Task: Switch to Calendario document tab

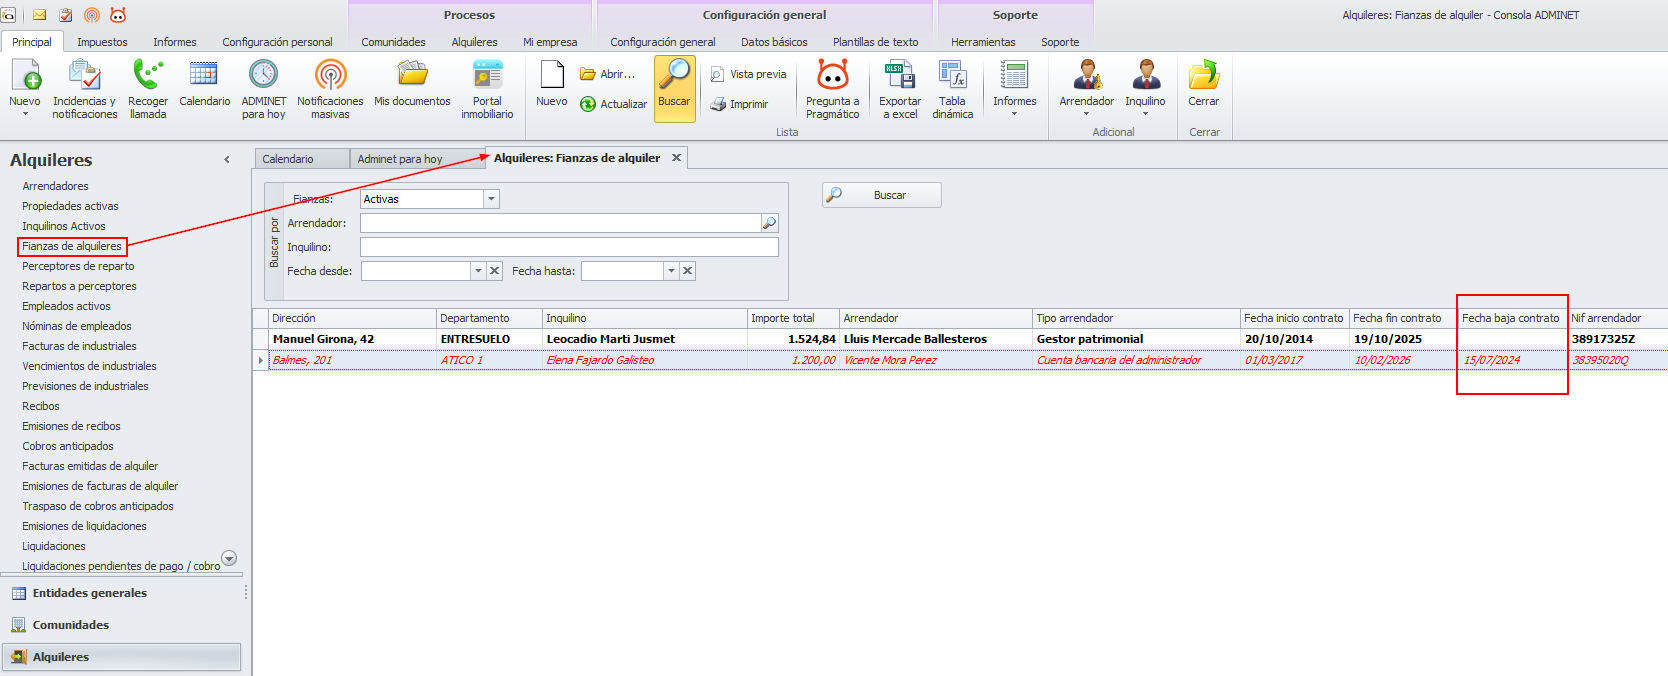Action: (301, 159)
